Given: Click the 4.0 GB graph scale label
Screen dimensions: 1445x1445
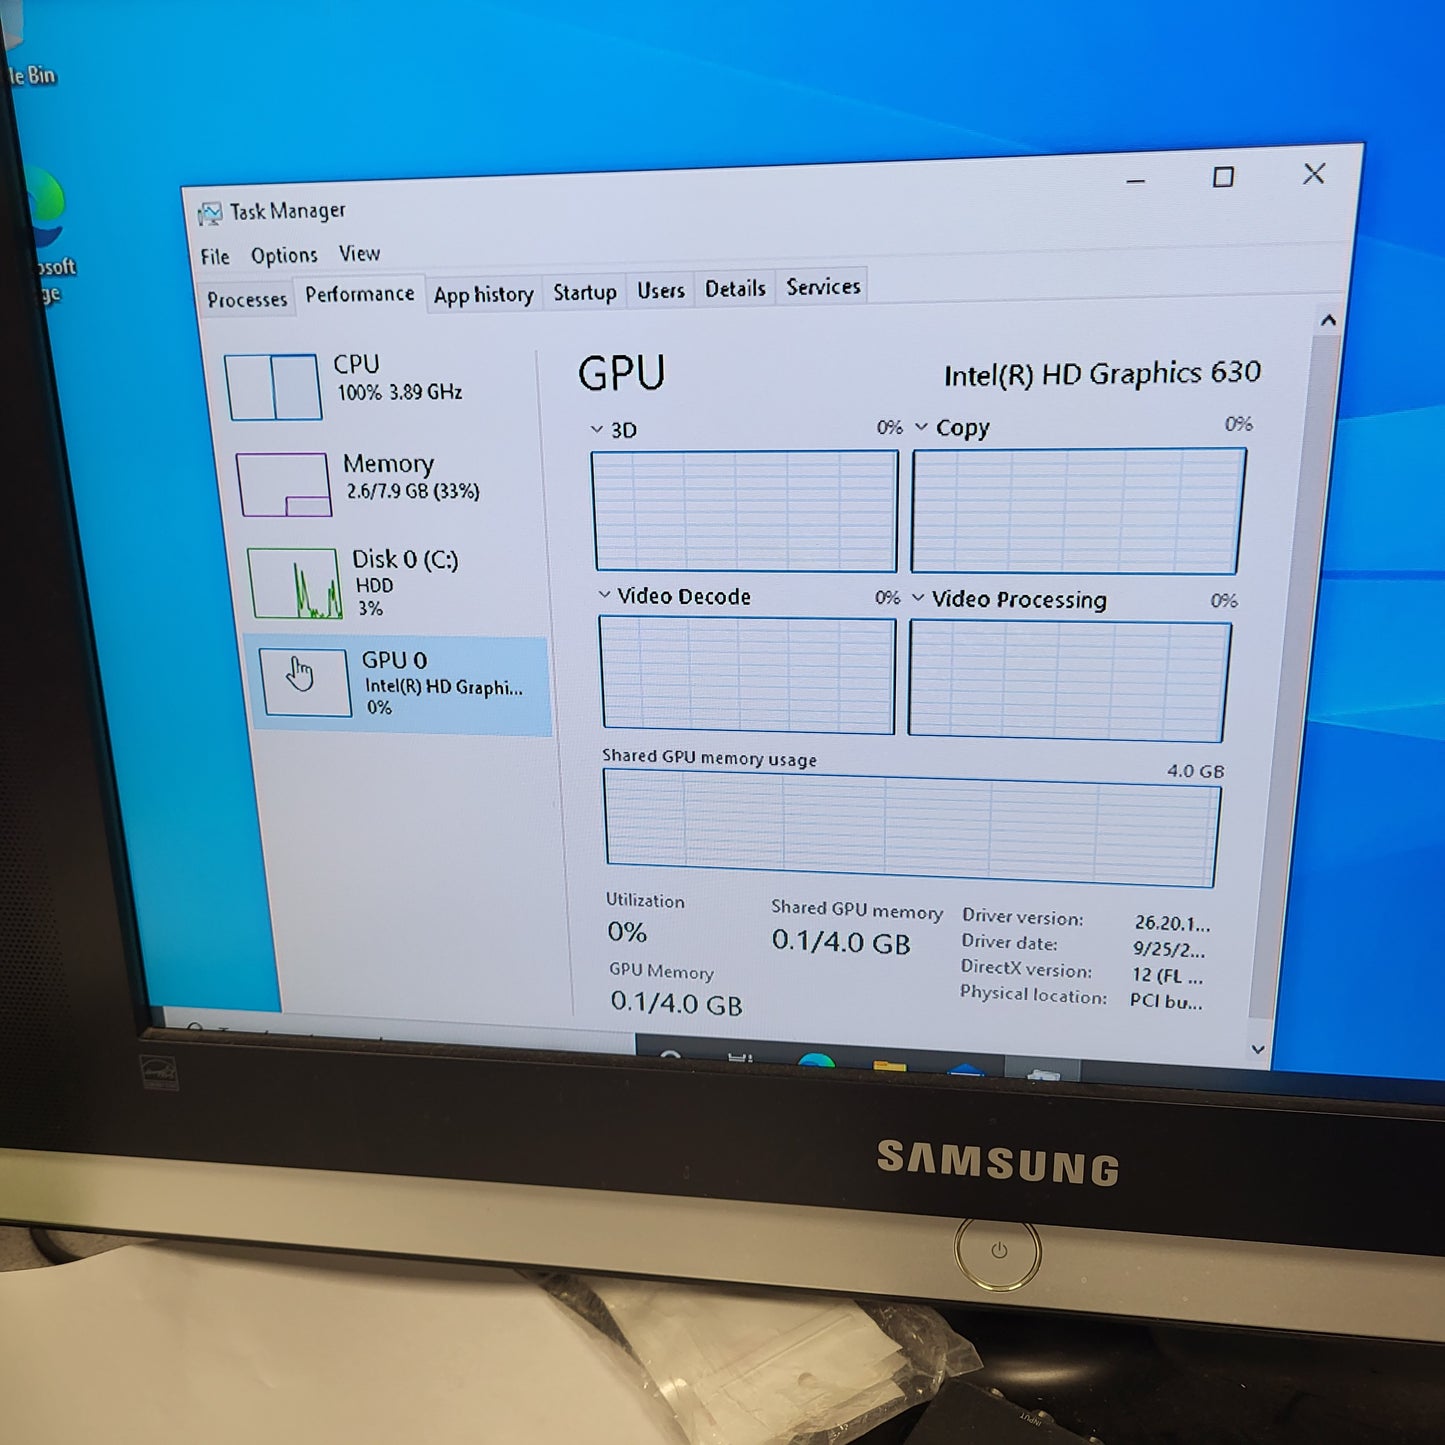Looking at the screenshot, I should tap(1195, 771).
